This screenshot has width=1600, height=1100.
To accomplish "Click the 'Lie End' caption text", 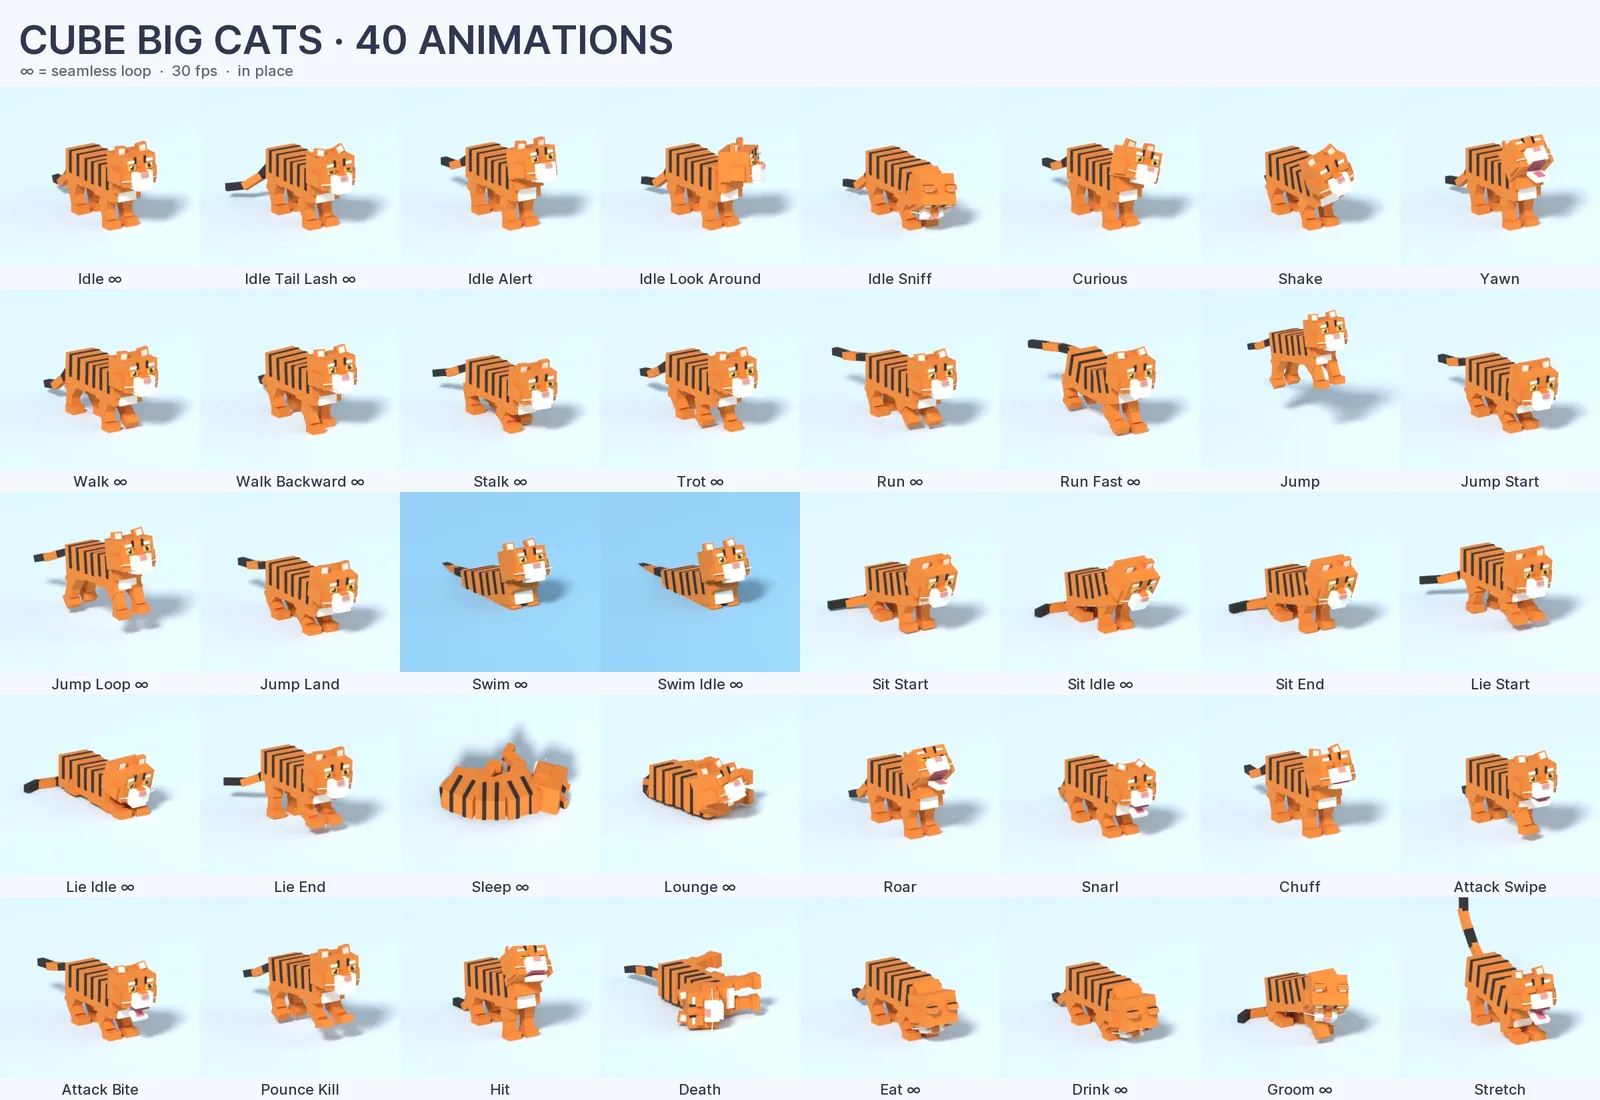I will click(x=300, y=887).
